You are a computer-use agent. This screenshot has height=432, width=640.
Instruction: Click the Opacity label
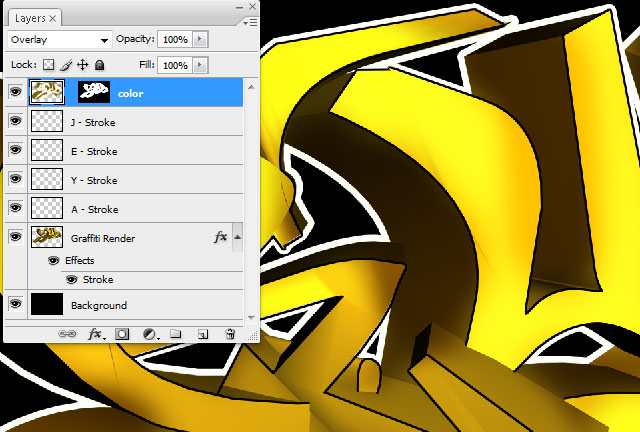click(135, 39)
